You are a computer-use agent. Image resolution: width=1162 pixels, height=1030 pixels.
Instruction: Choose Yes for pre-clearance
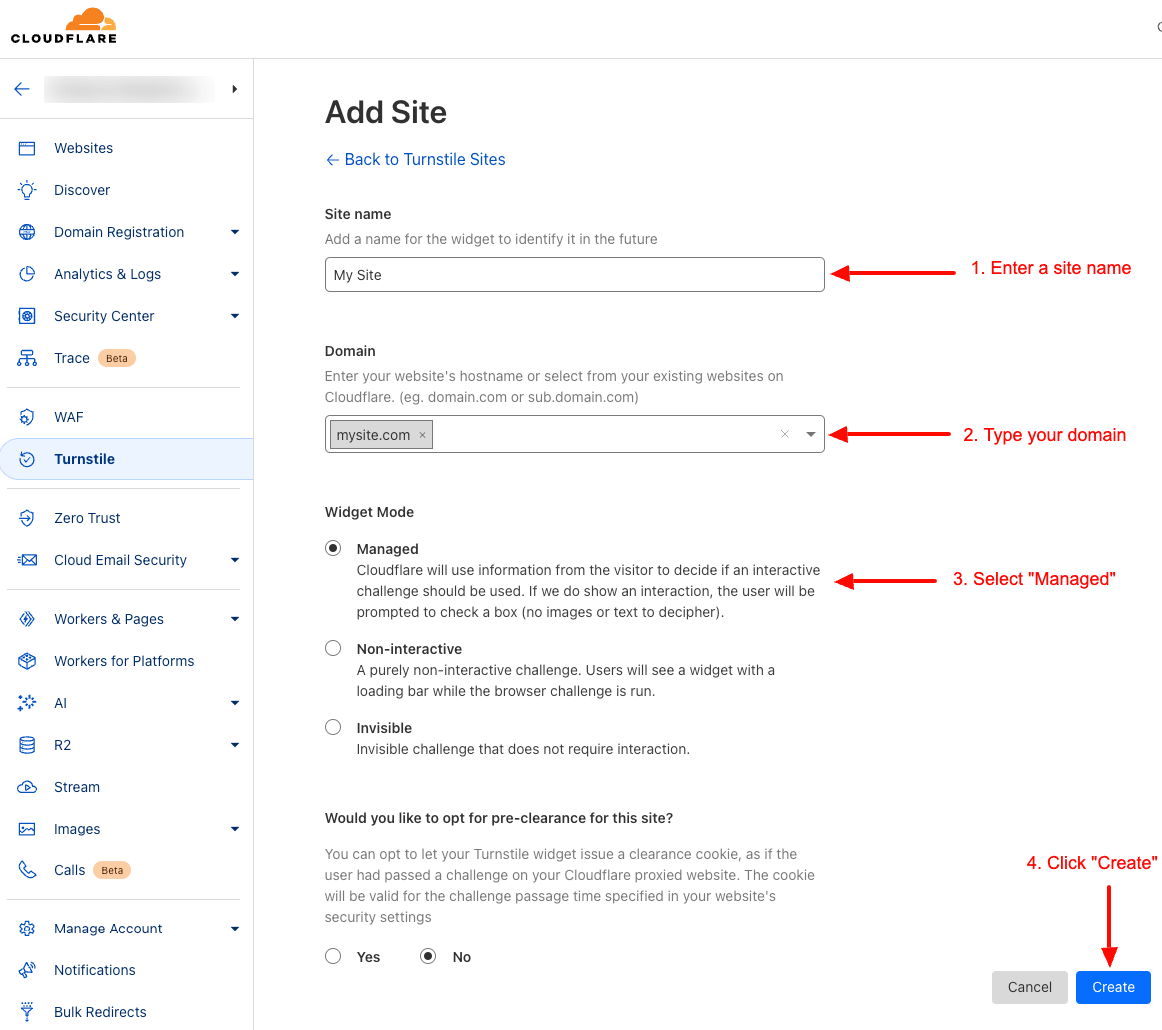tap(333, 956)
